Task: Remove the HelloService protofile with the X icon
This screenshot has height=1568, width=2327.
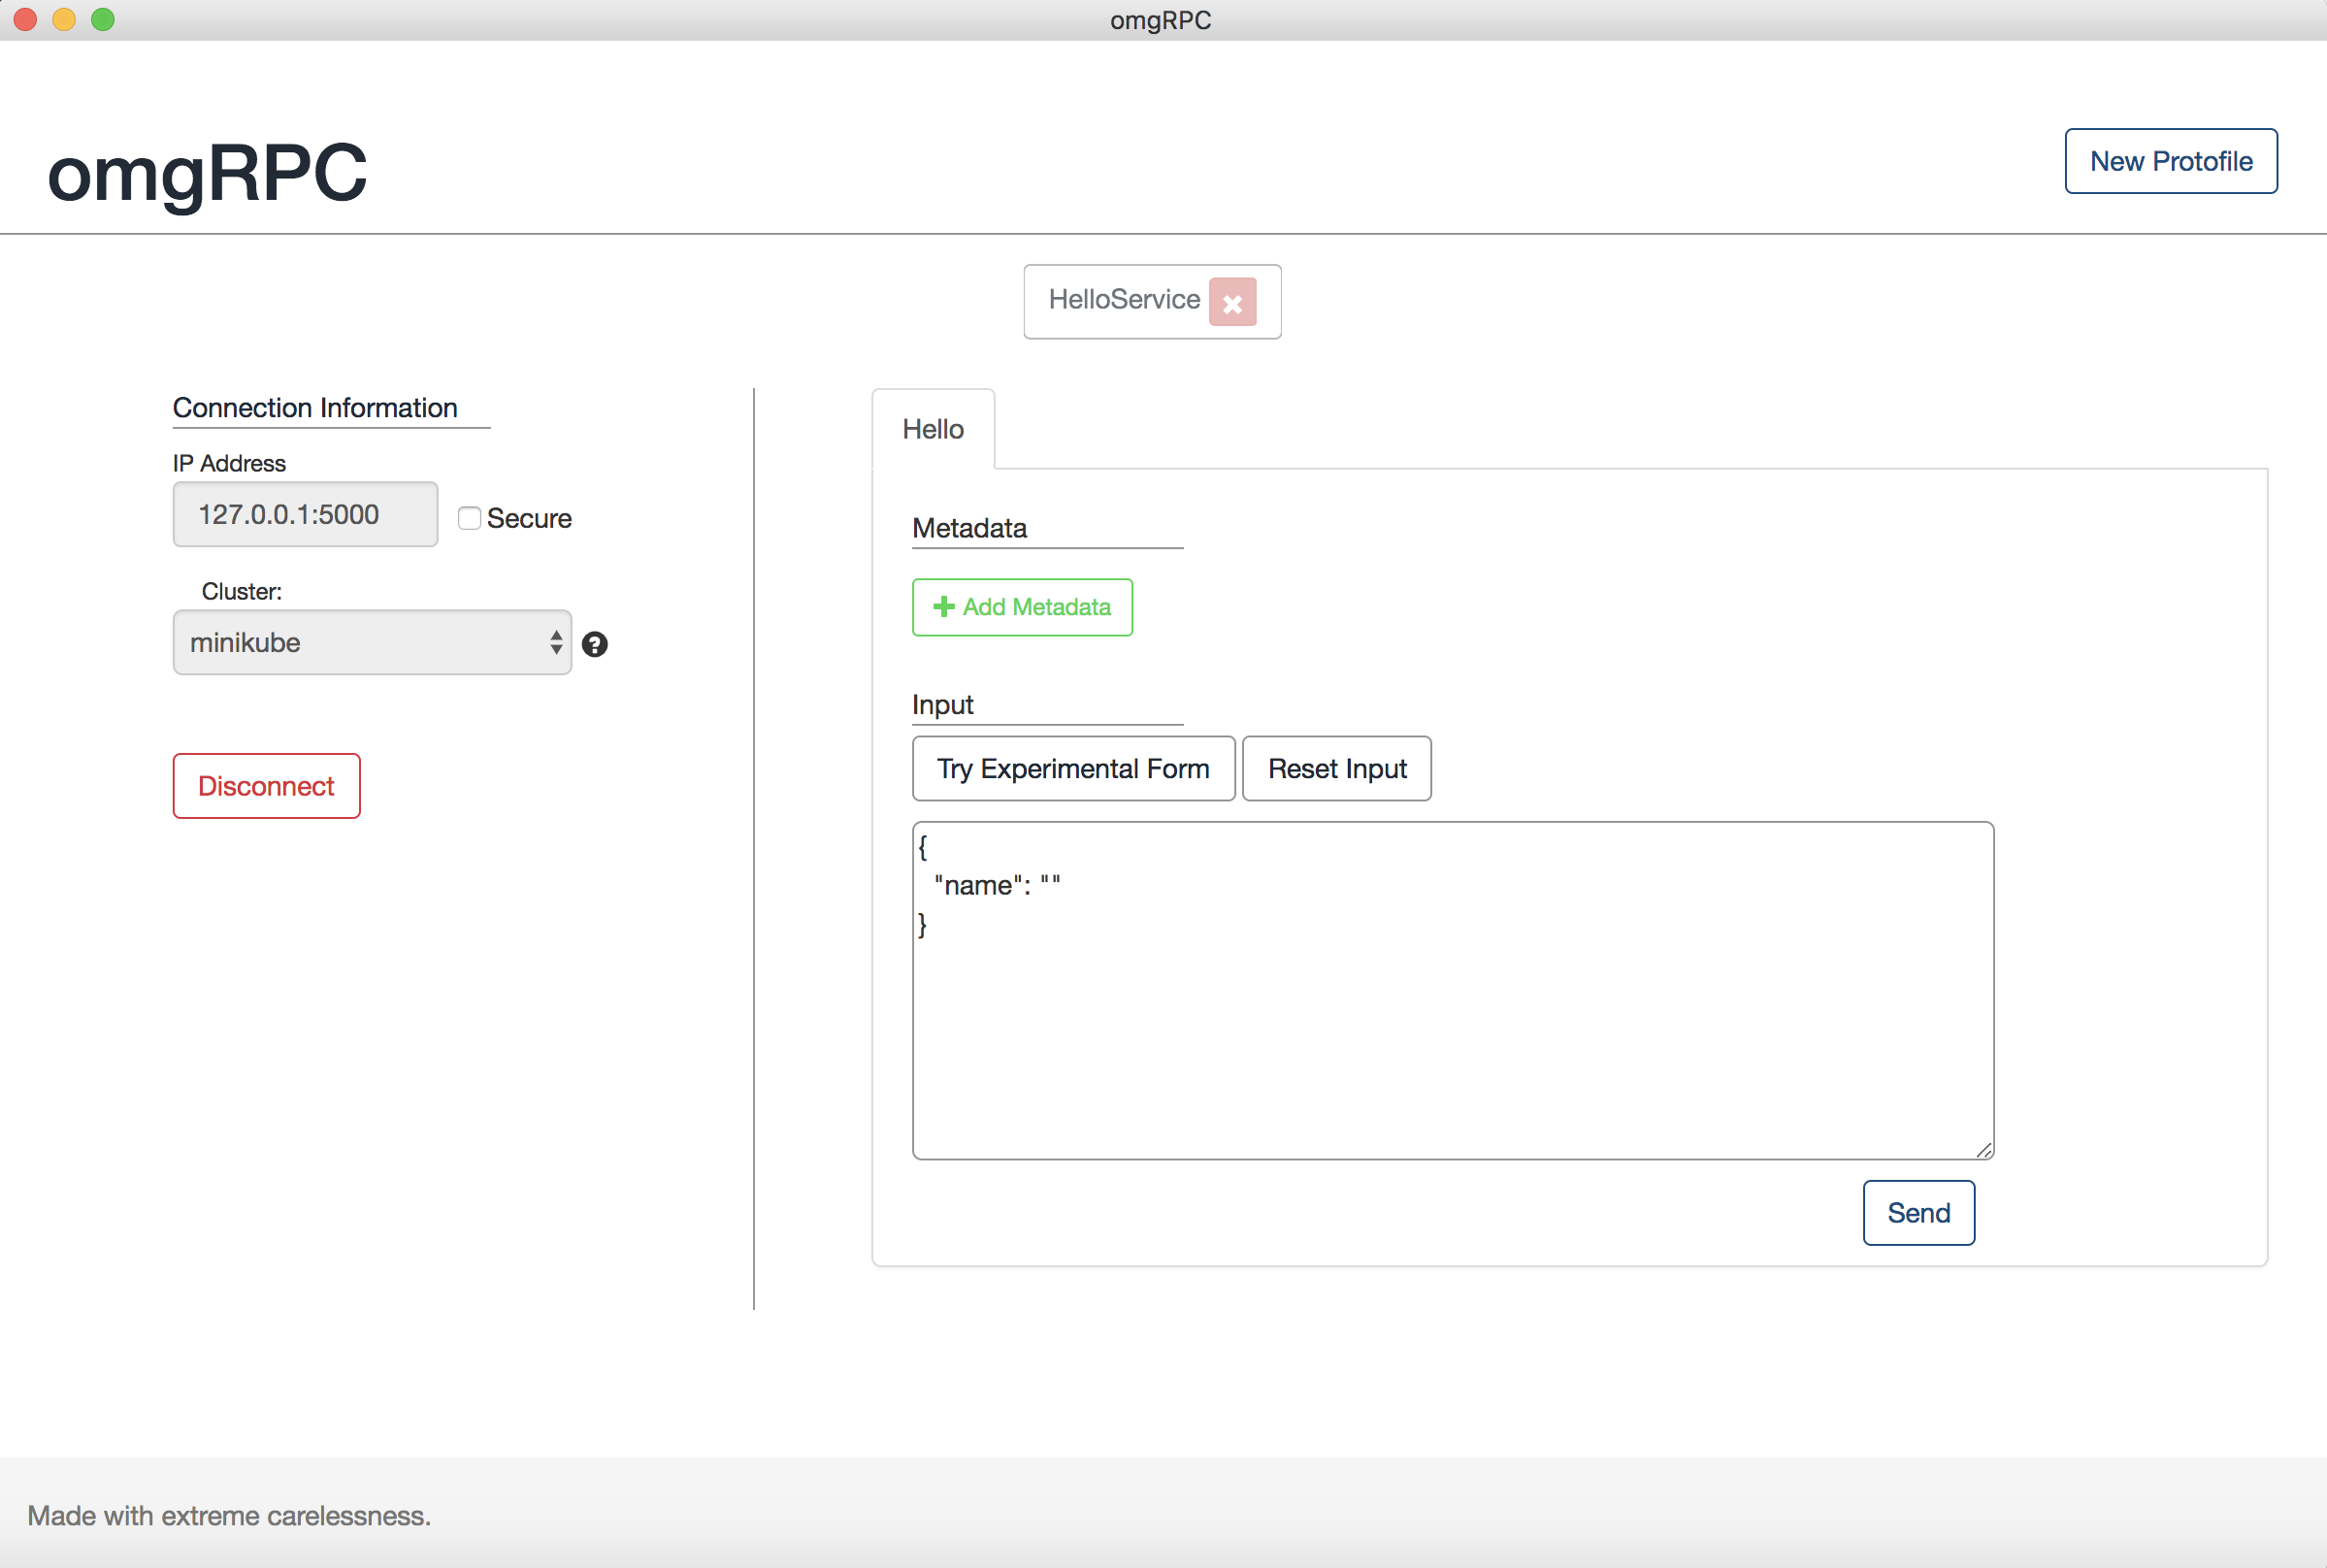Action: click(1232, 302)
